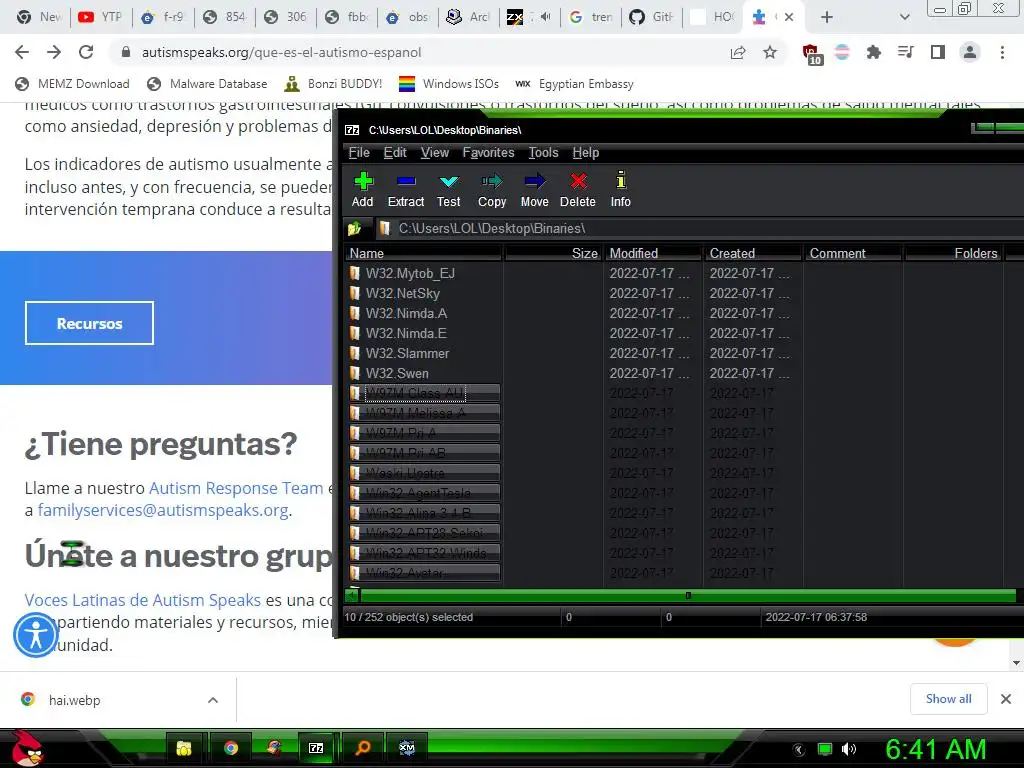Click the 7-Zip horizontal scrollbar
The width and height of the screenshot is (1024, 768).
pyautogui.click(x=688, y=596)
